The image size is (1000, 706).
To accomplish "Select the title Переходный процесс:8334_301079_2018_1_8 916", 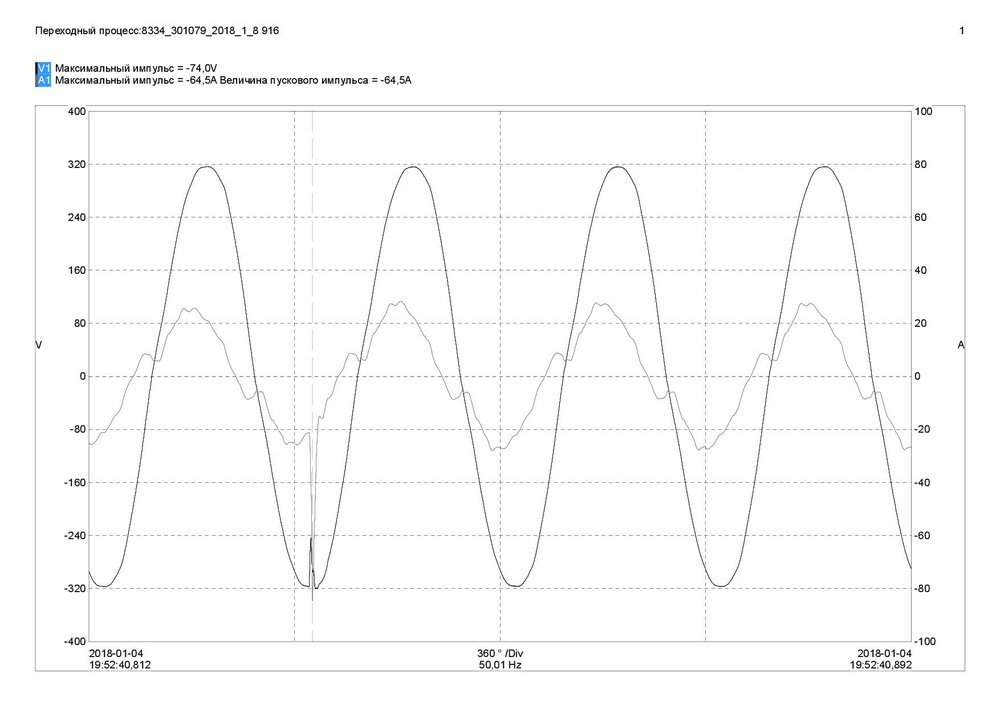I will tap(156, 31).
